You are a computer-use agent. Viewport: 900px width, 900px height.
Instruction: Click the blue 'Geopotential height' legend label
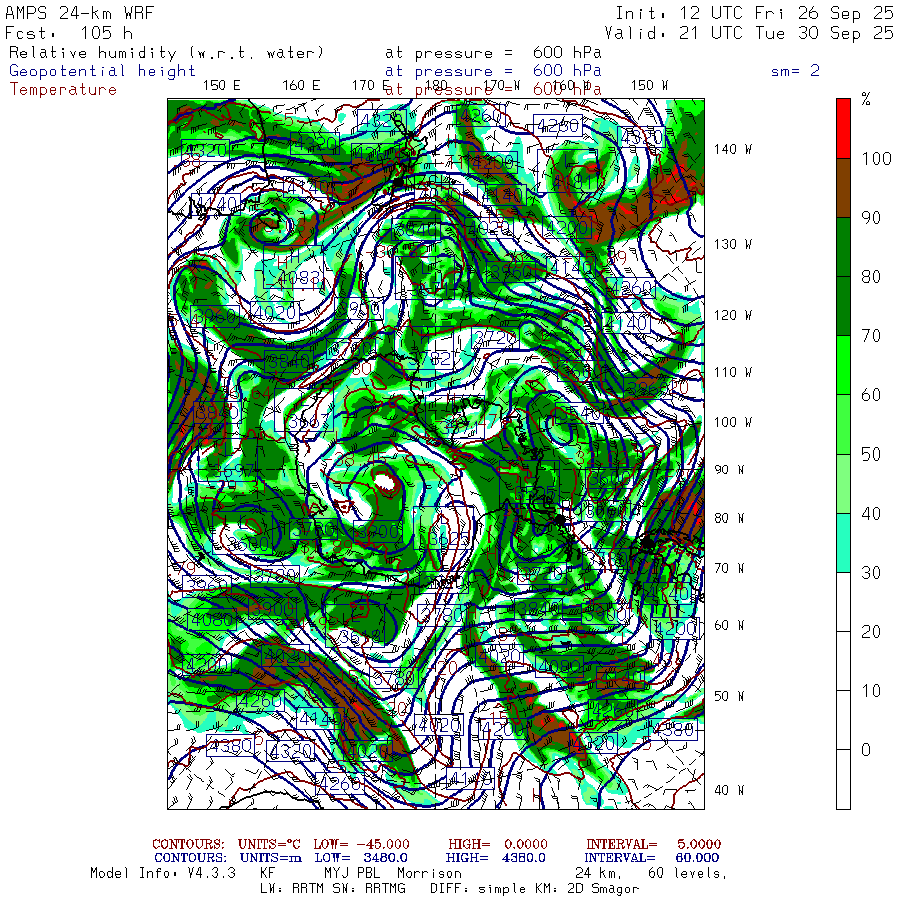(103, 71)
